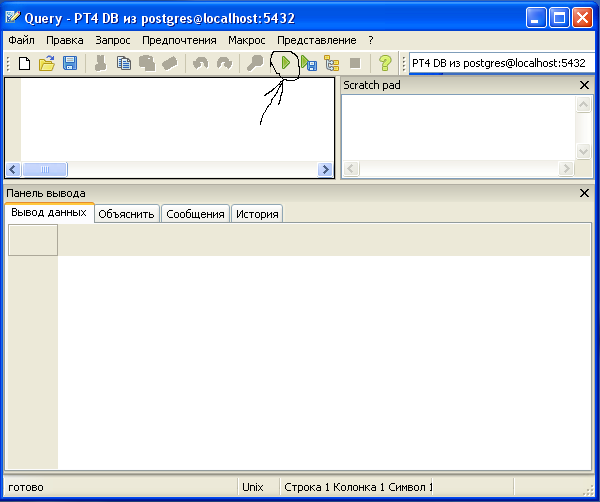Cut selected text toolbar icon
Image resolution: width=600 pixels, height=502 pixels.
[101, 63]
